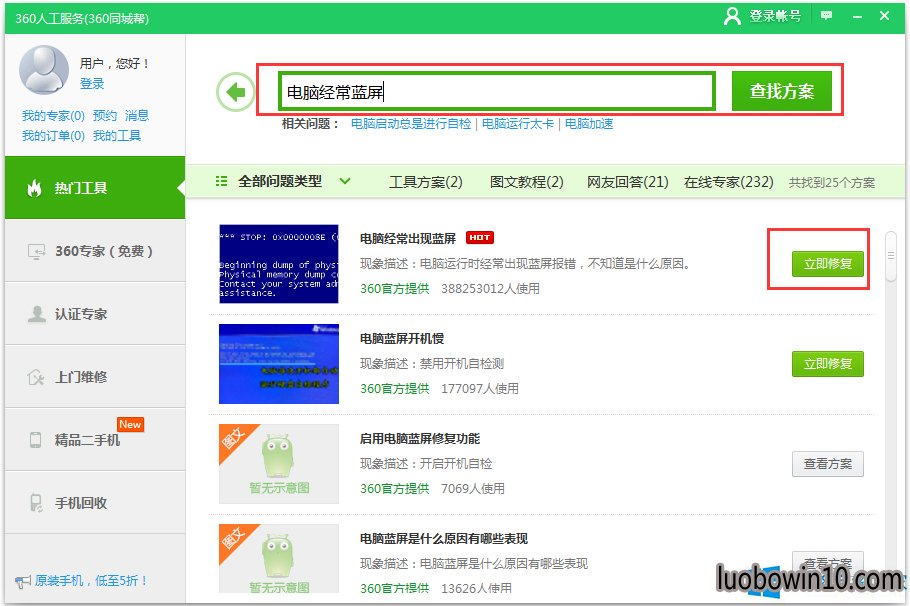The height and width of the screenshot is (606, 910).
Task: Click the 共找到25个方案 result count text
Action: pyautogui.click(x=831, y=182)
